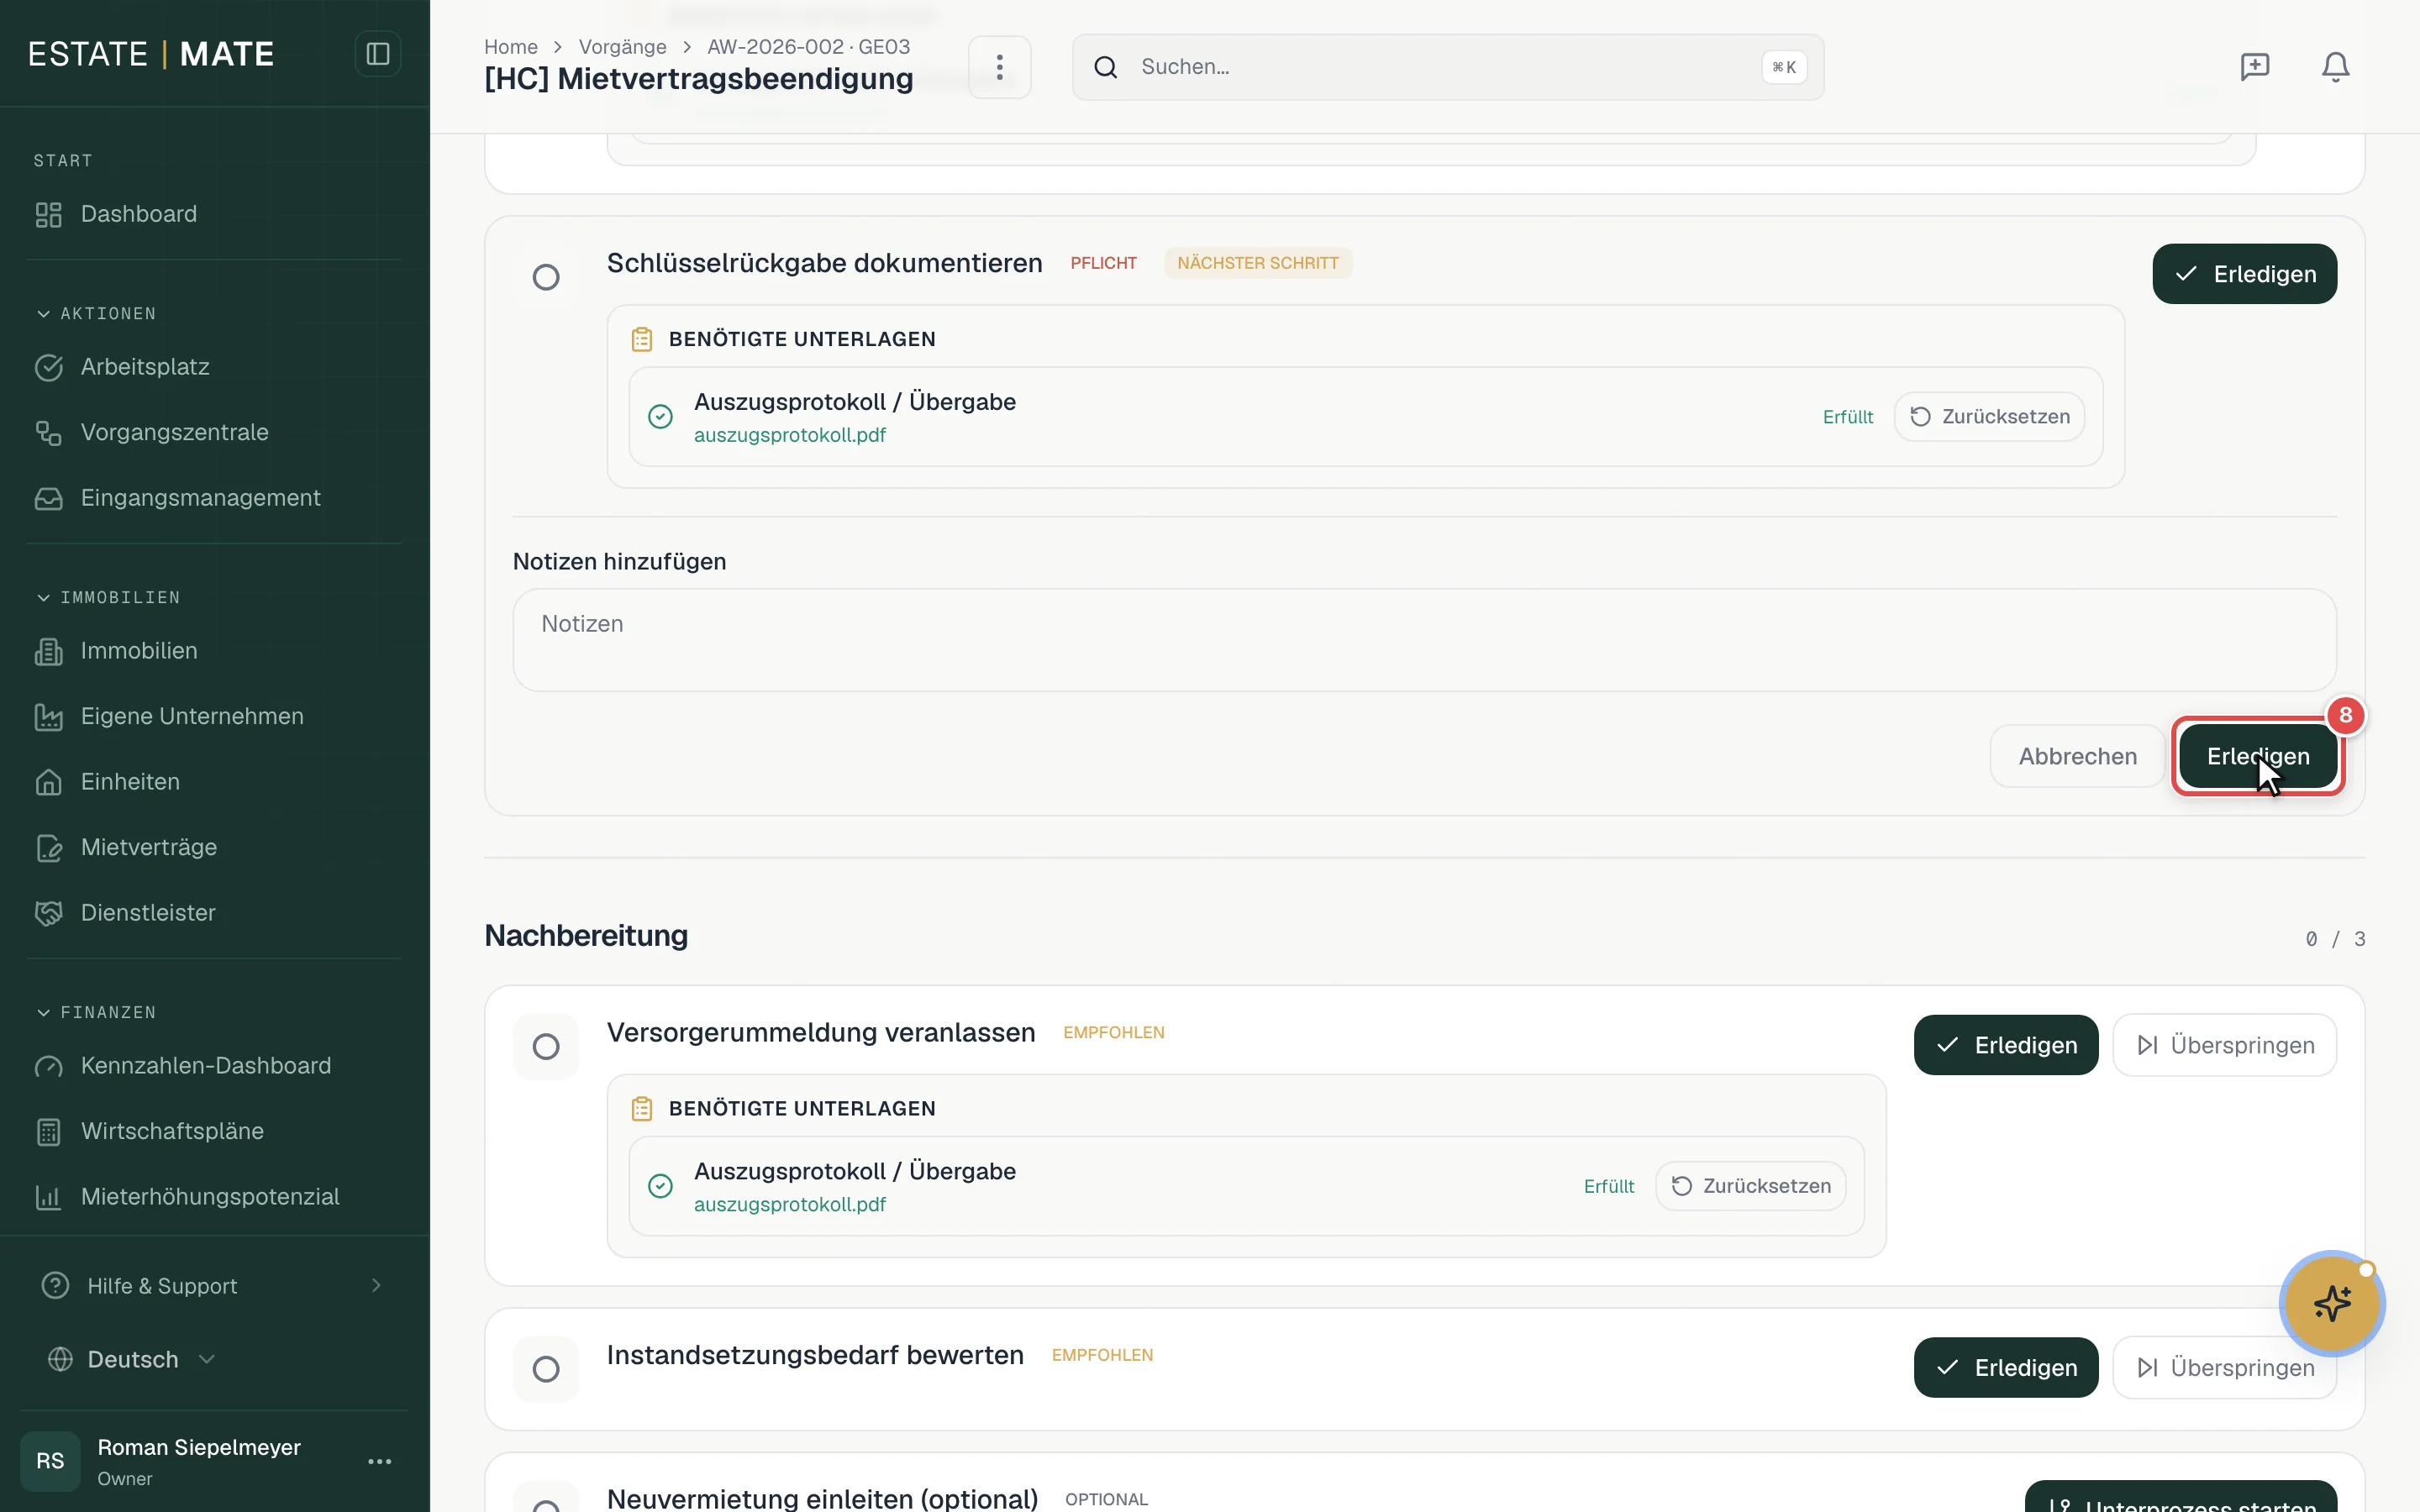The image size is (2420, 1512).
Task: Click Abbrechen button
Action: (2077, 756)
